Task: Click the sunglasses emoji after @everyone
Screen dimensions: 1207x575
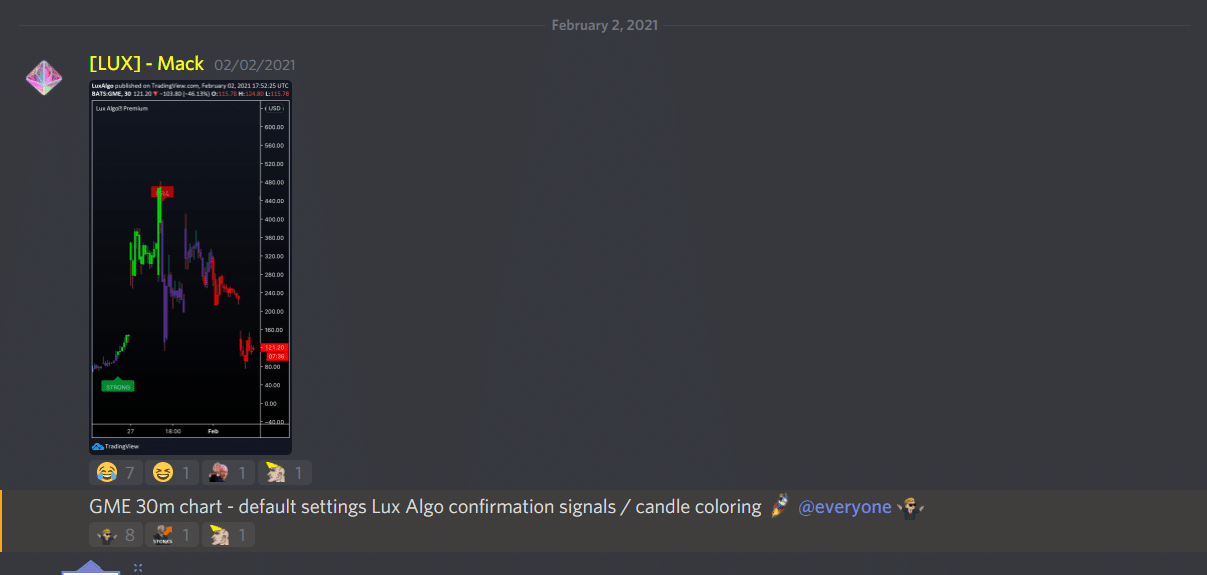Action: tap(909, 507)
